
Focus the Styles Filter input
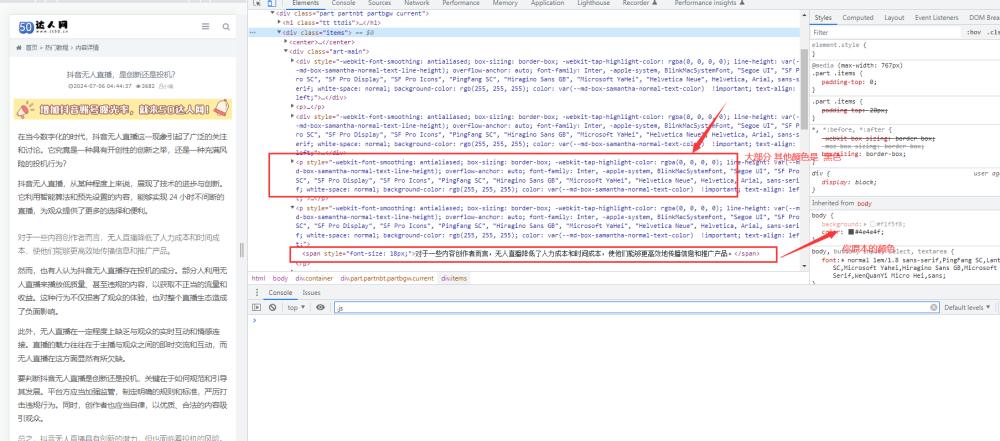[x=886, y=32]
